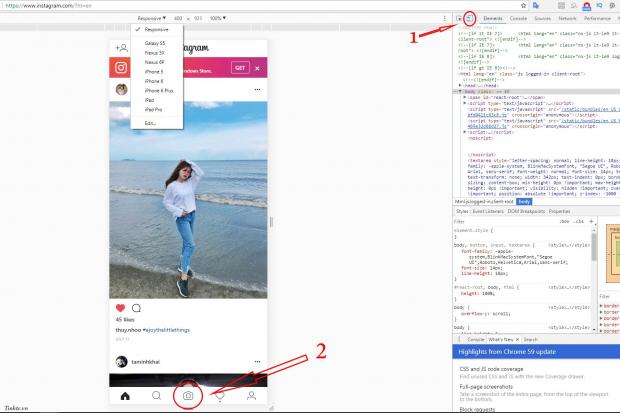The height and width of the screenshot is (413, 620).
Task: Open the taminhkhai username link
Action: [146, 362]
